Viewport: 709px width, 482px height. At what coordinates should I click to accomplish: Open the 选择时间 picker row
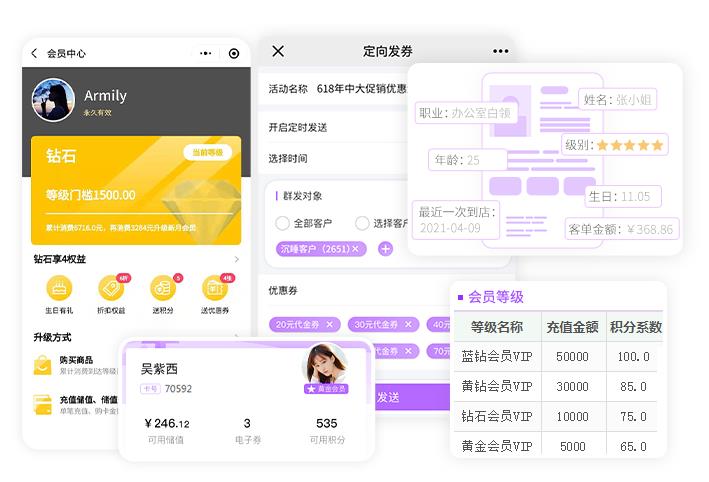pos(330,158)
